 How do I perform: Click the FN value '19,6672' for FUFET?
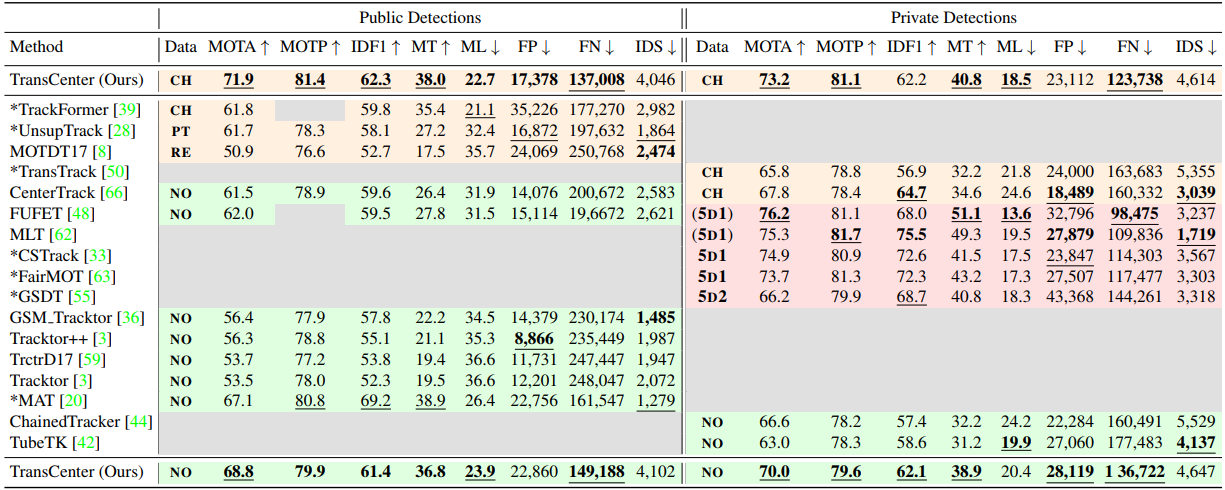[x=596, y=213]
